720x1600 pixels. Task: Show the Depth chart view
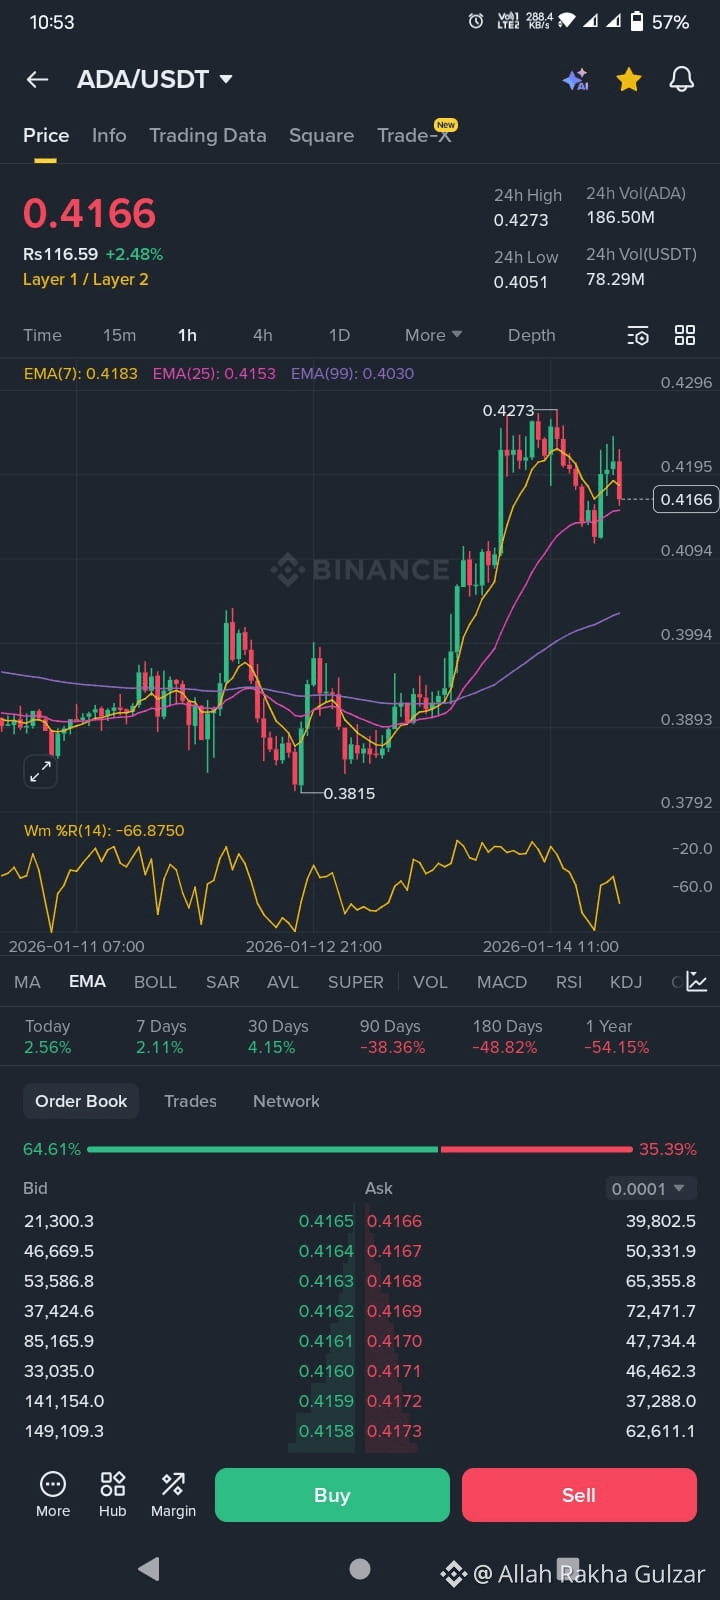coord(531,335)
